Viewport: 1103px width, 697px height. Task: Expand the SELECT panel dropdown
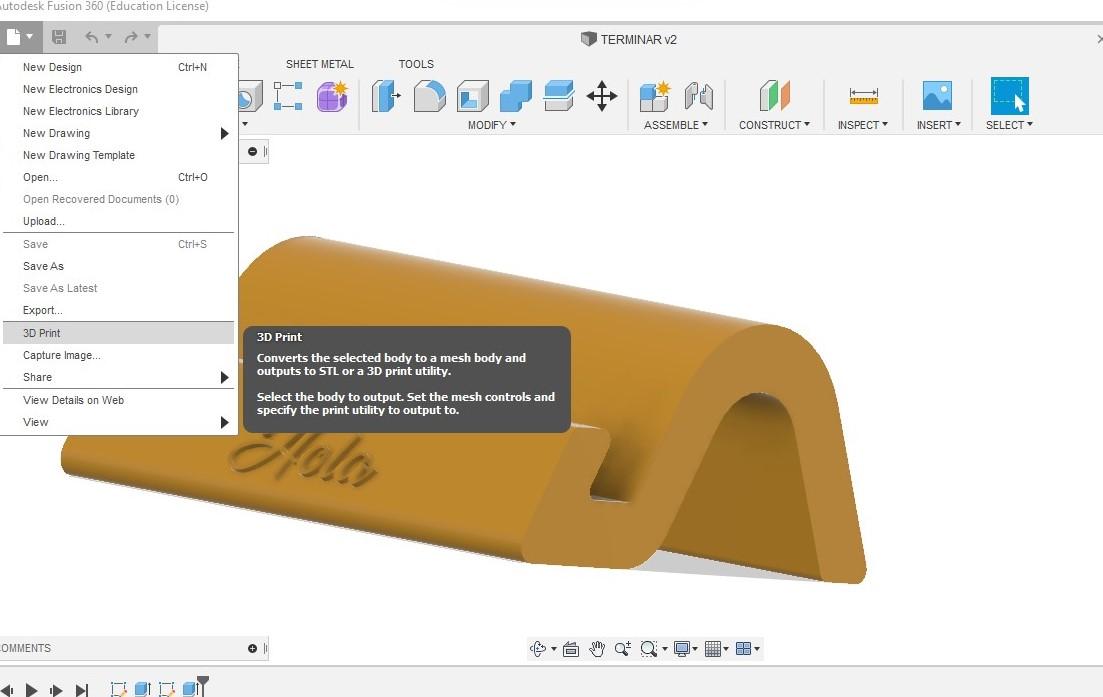1009,124
